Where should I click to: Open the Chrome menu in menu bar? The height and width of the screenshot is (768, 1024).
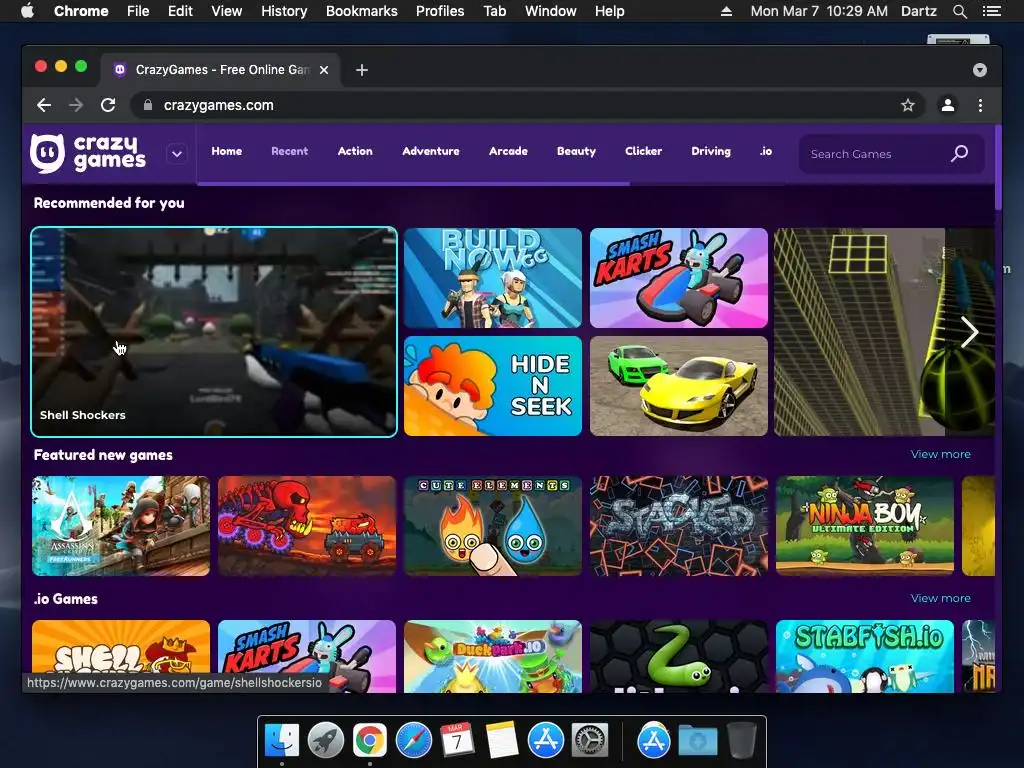point(81,11)
